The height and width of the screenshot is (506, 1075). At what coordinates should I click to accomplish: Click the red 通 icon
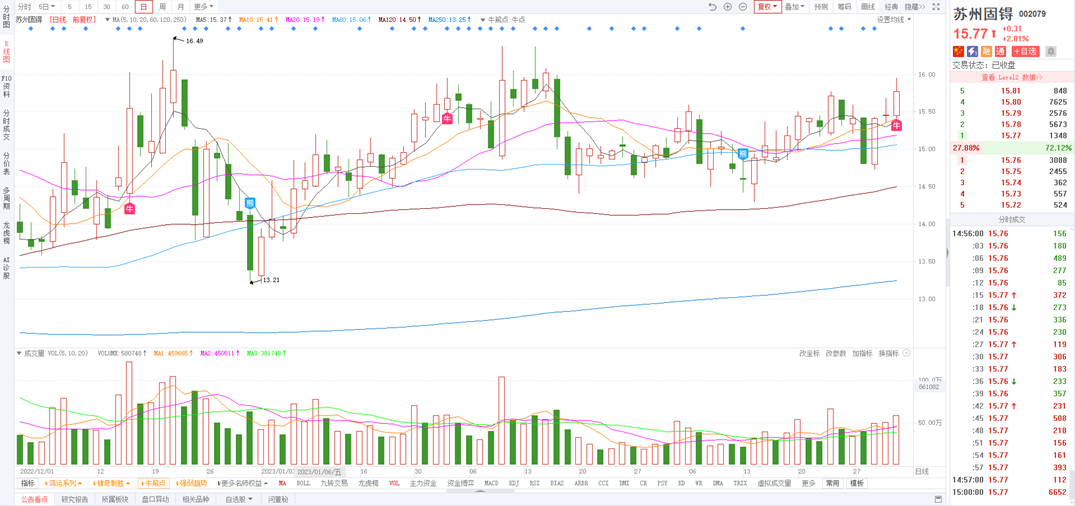[x=1000, y=51]
